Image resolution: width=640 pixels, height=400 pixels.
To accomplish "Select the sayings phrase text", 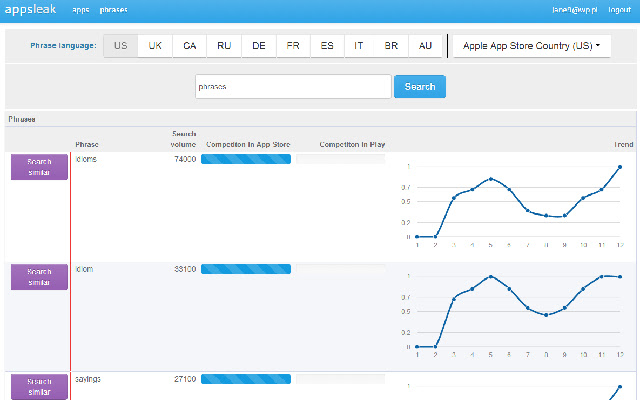I will click(88, 379).
